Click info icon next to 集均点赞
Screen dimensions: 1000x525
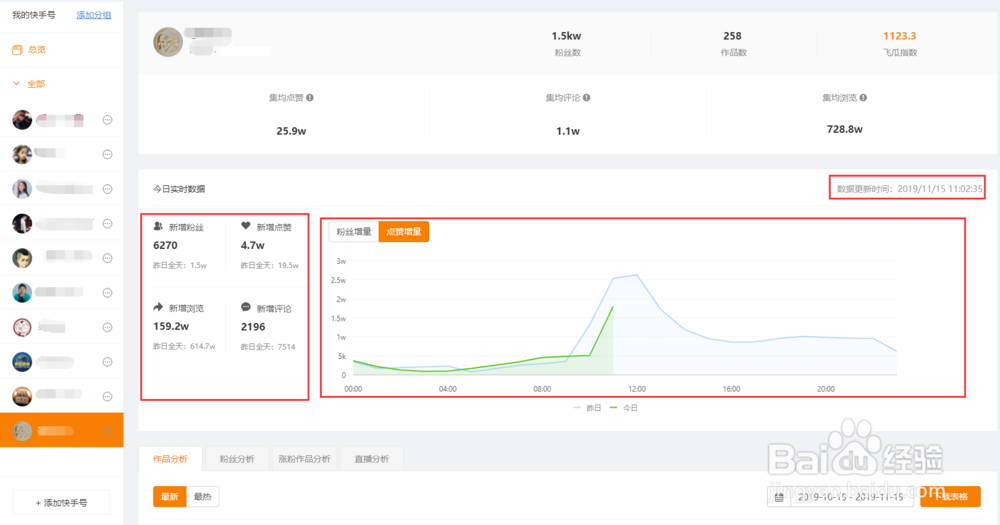pos(310,98)
